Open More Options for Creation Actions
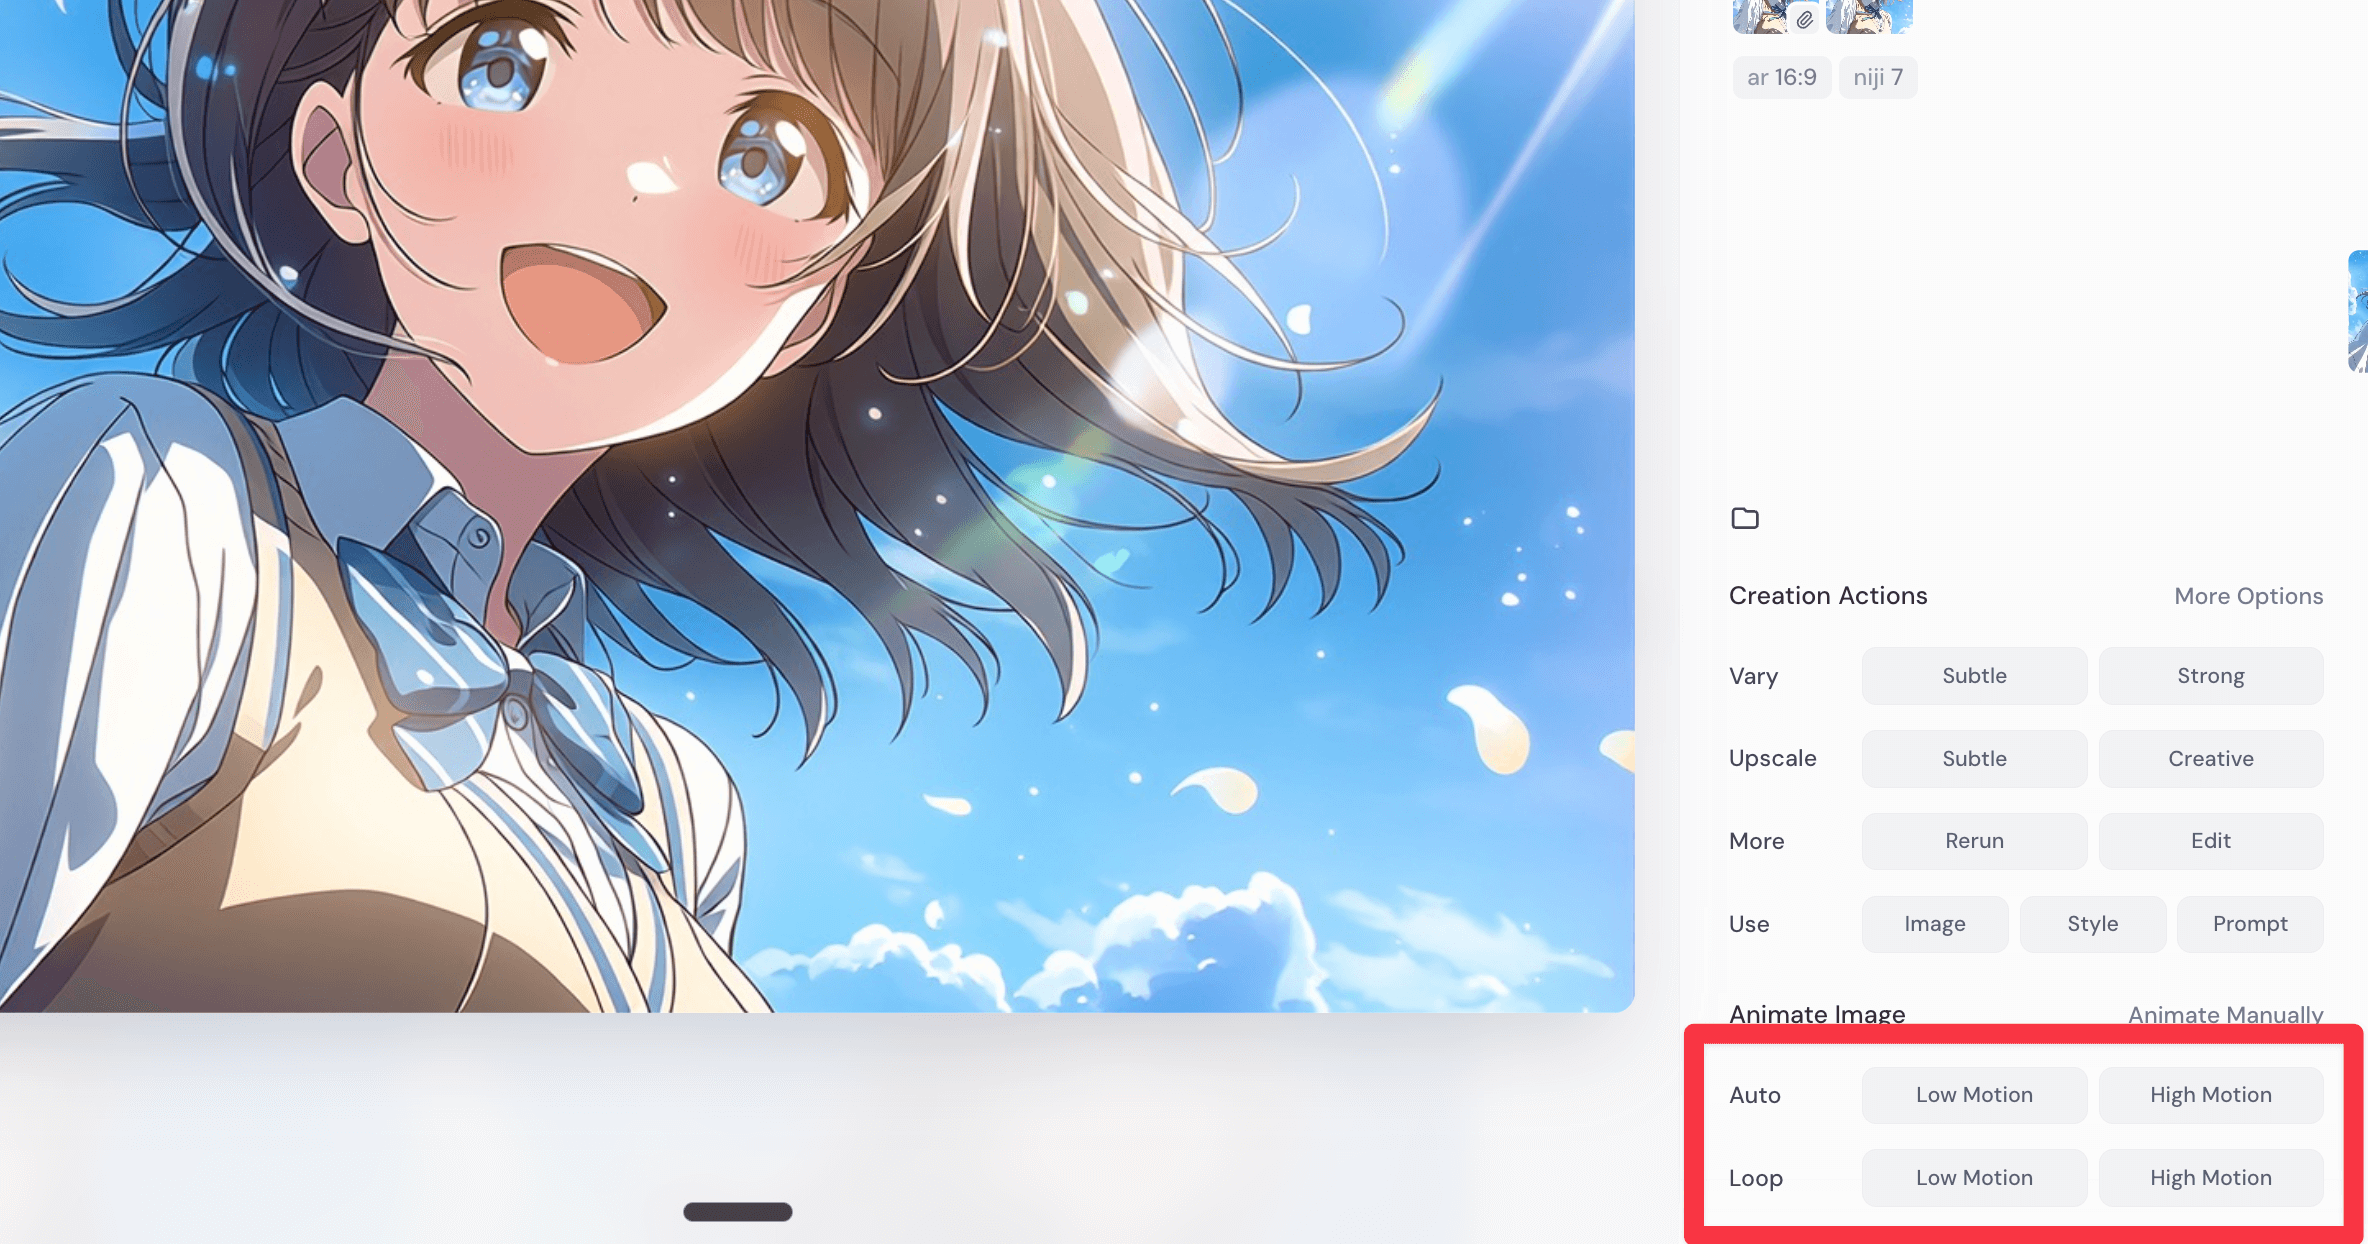The height and width of the screenshot is (1244, 2368). coord(2248,595)
